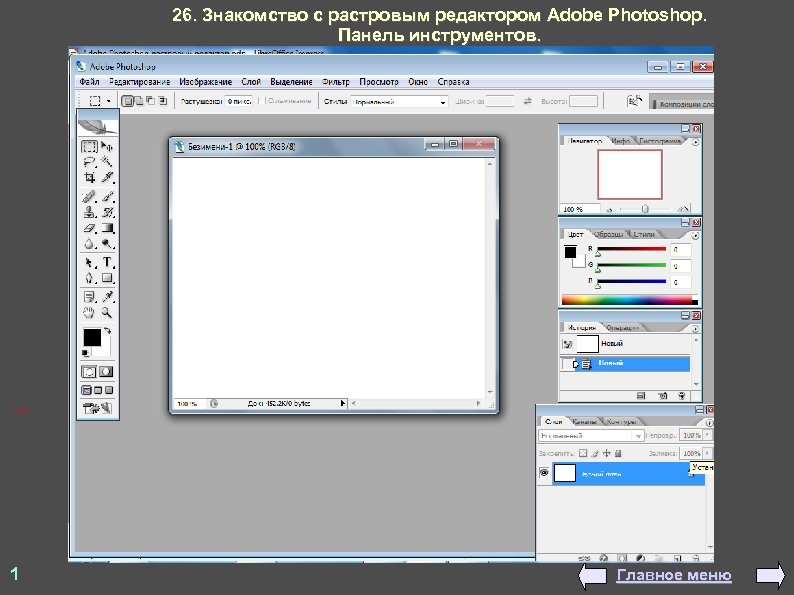Toggle lock all padlock in Layers panel
The image size is (794, 595).
[618, 453]
